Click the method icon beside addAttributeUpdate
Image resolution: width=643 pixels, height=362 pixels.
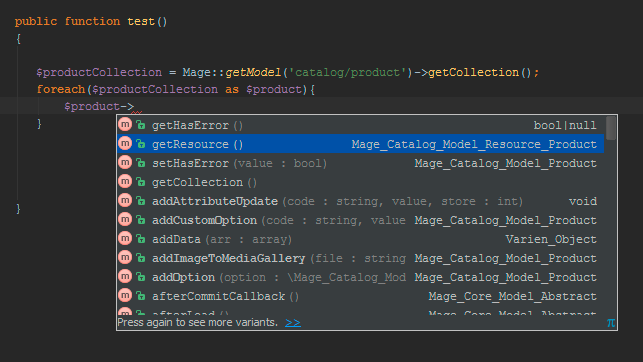click(125, 201)
